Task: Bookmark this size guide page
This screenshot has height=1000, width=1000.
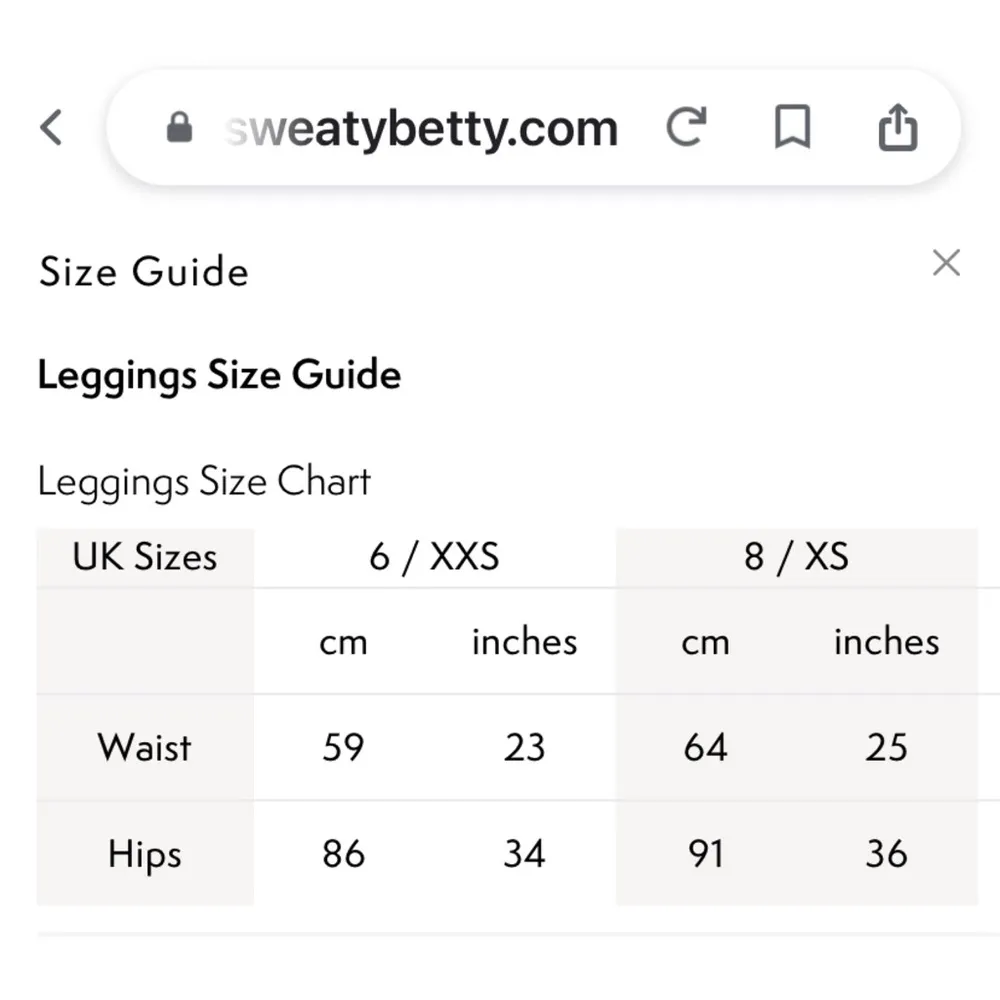Action: 791,128
